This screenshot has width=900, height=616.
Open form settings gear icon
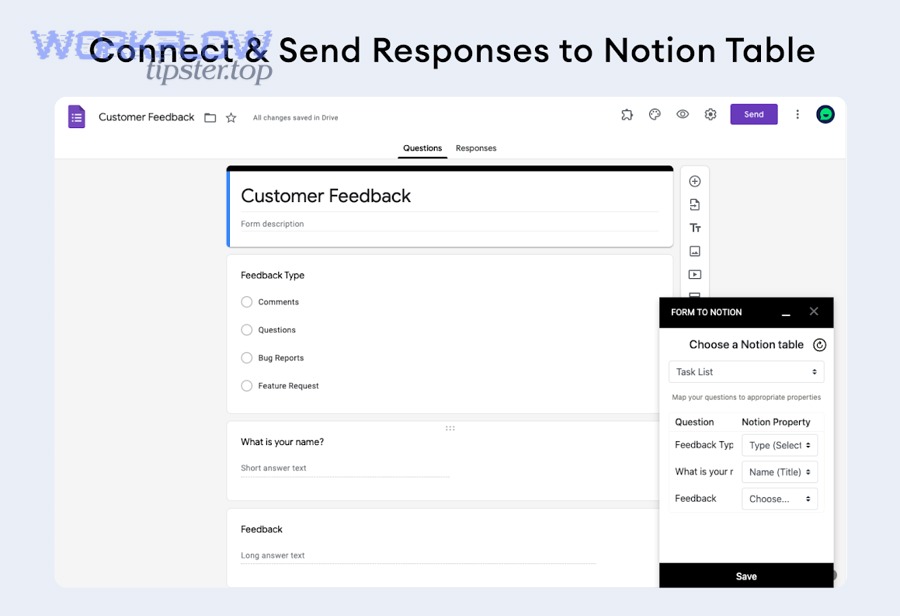point(710,114)
